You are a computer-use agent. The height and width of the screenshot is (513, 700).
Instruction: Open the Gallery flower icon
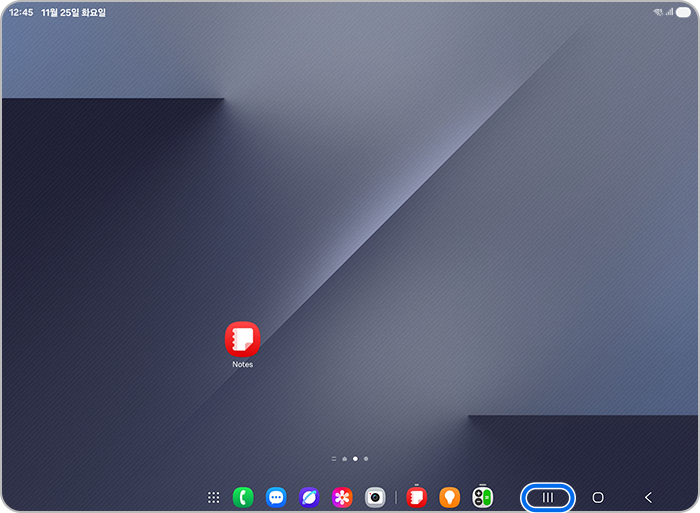[342, 497]
